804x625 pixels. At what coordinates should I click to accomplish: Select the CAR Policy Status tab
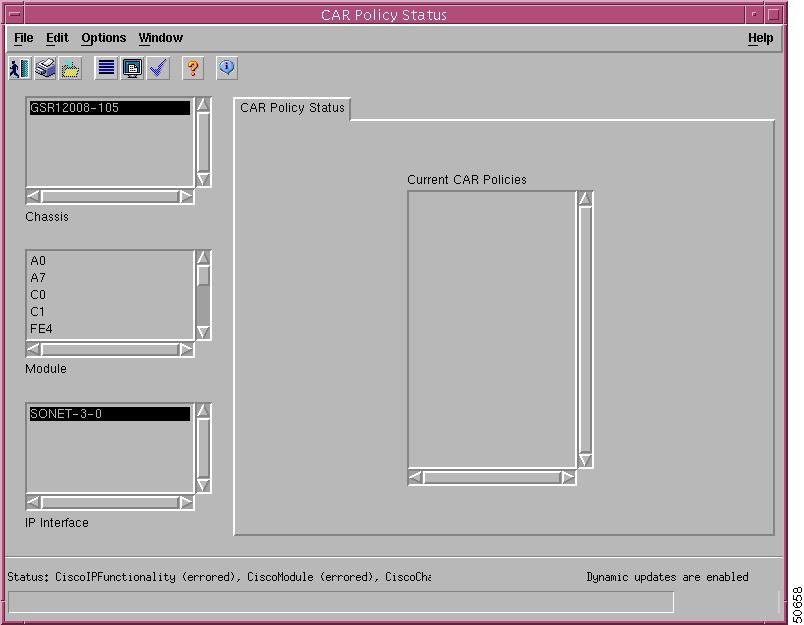[292, 108]
